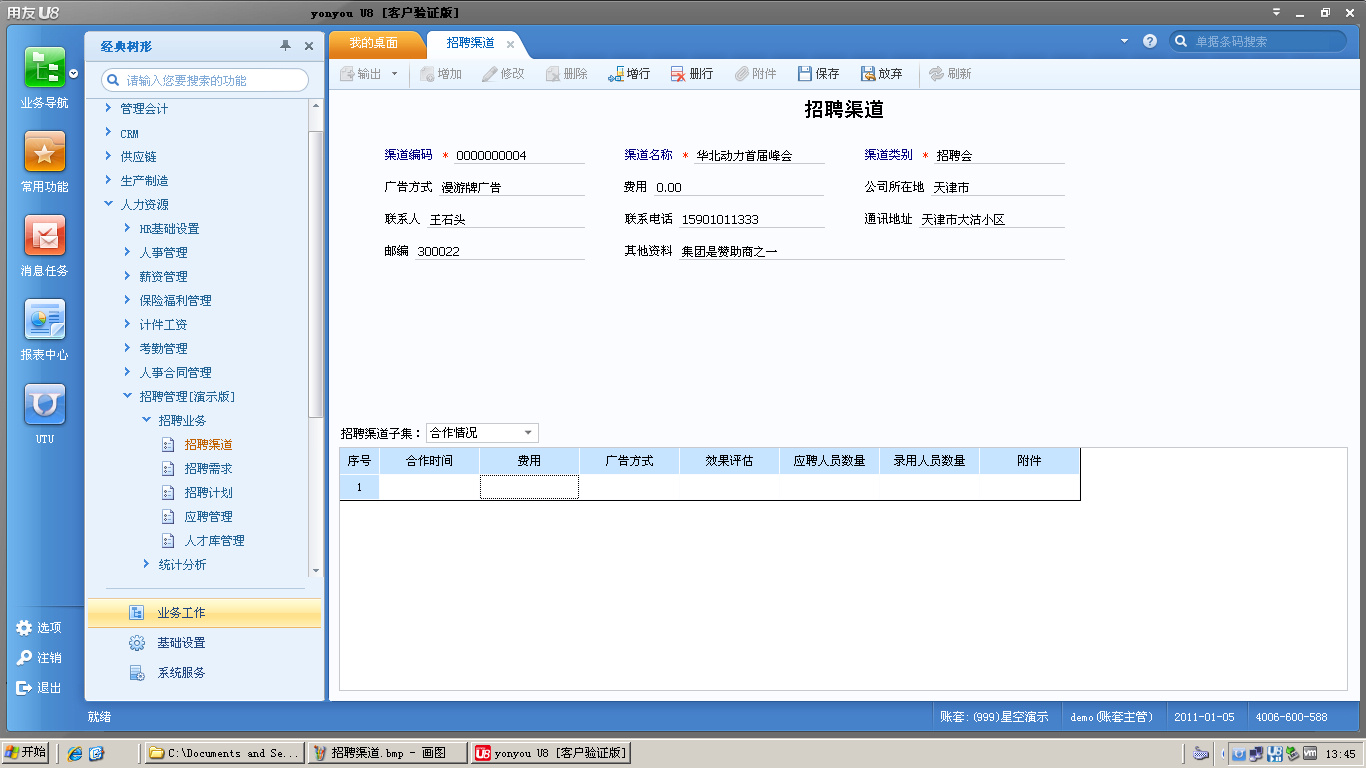Viewport: 1366px width, 768px height.
Task: Open the 输出 dropdown arrow
Action: pos(394,74)
